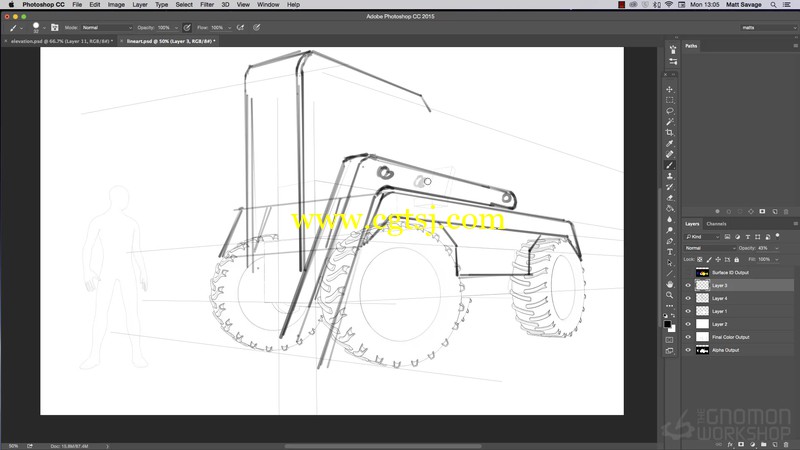Select the Magic Wand tool
This screenshot has width=800, height=450.
point(669,121)
